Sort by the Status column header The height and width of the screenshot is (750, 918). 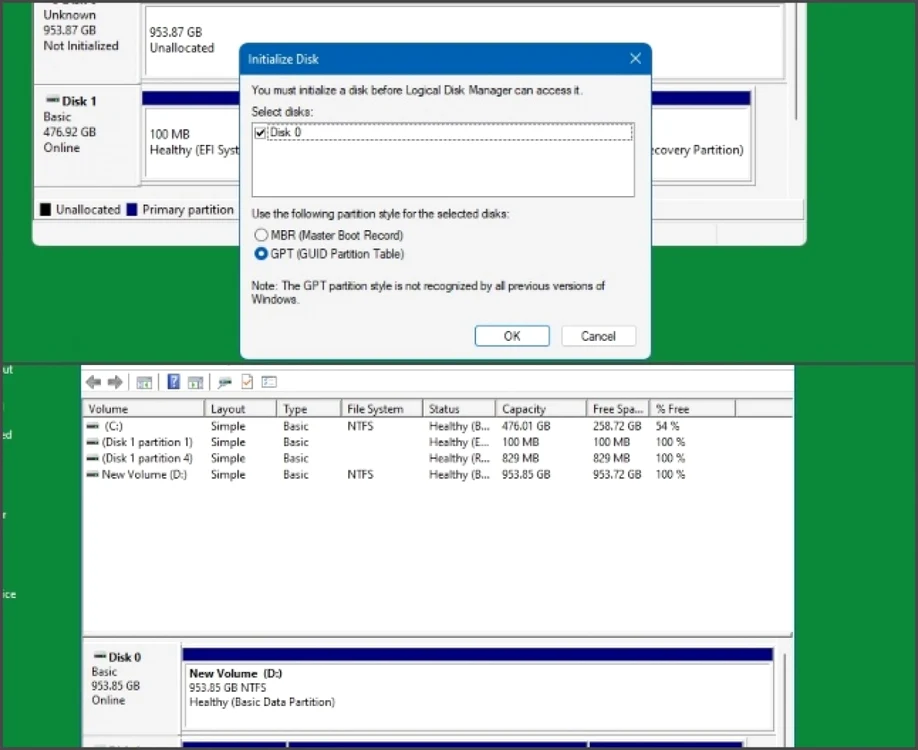[x=458, y=409]
